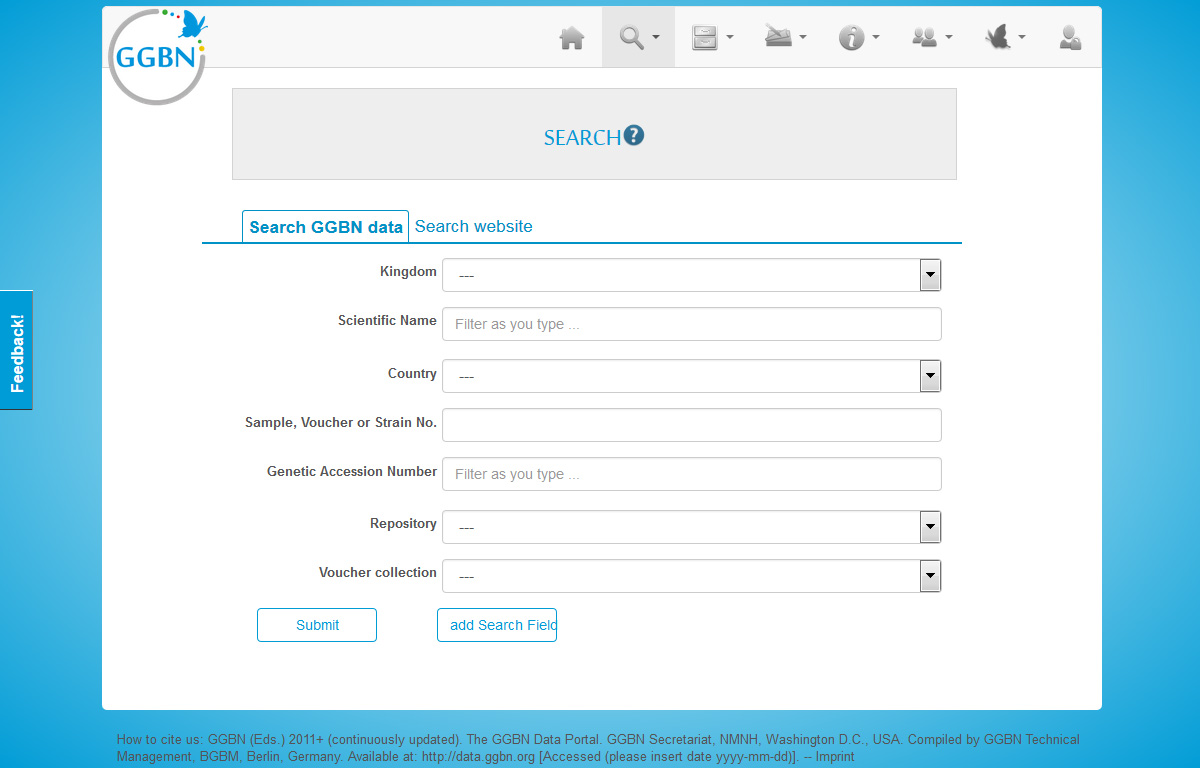Open the Feedback side tab
1200x768 pixels.
pyautogui.click(x=16, y=350)
